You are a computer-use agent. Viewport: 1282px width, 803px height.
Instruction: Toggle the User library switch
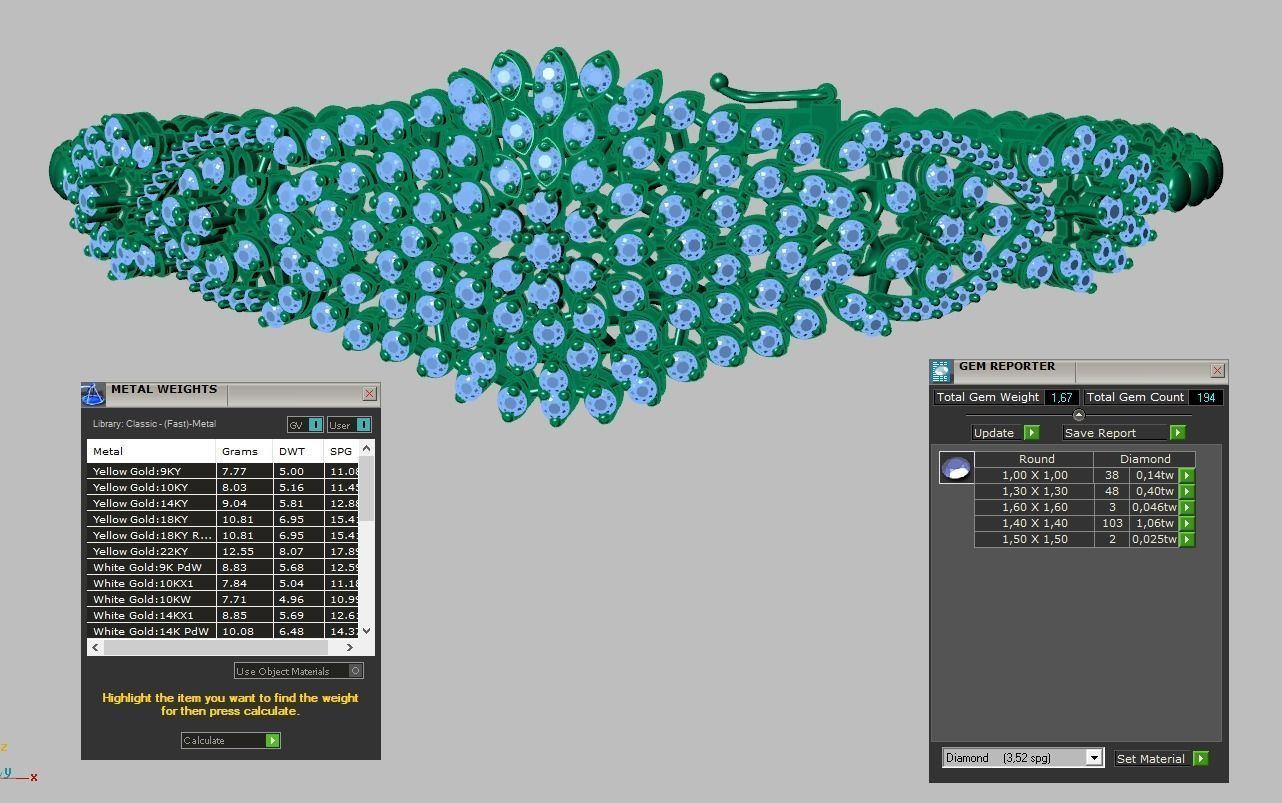(x=362, y=425)
